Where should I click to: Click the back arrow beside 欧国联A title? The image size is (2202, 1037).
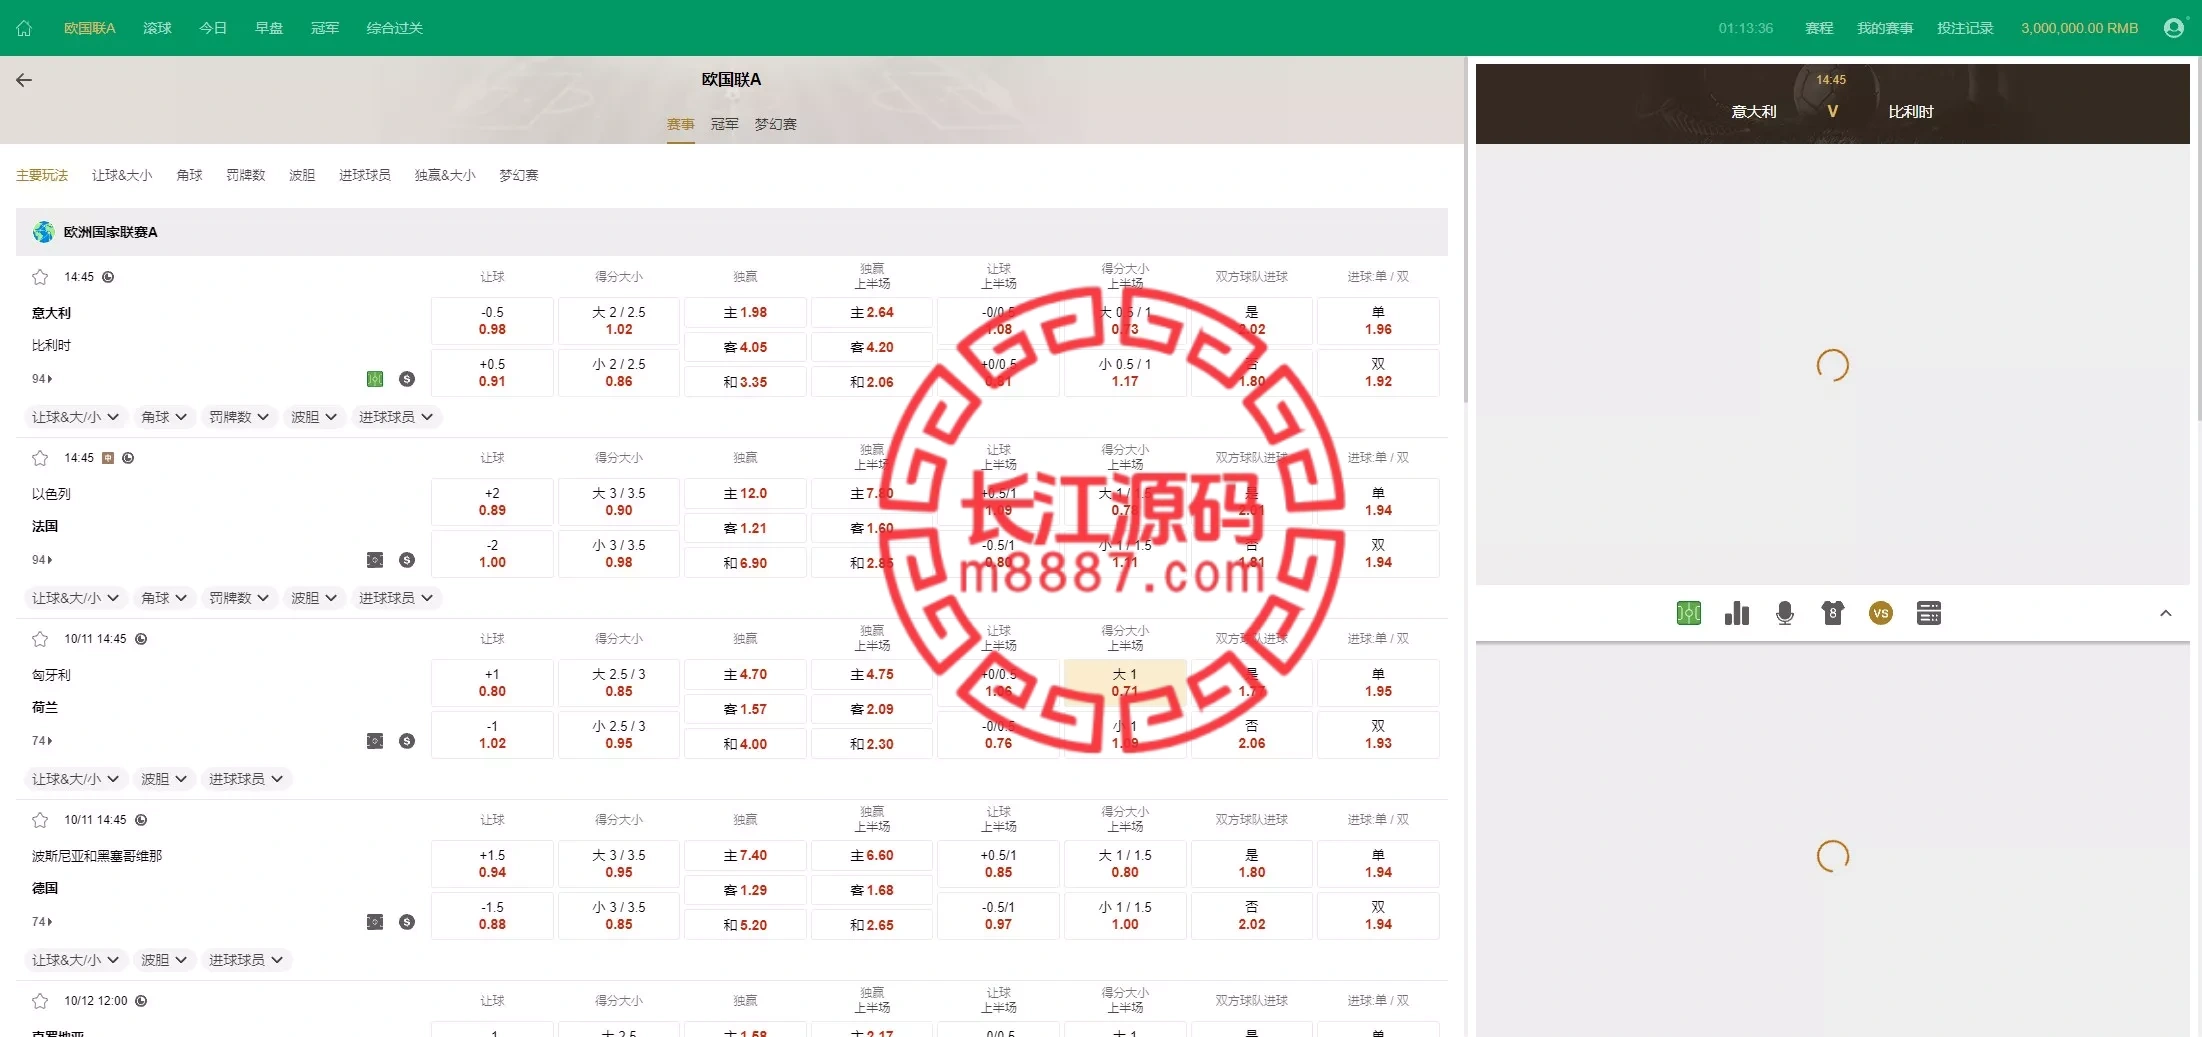click(x=24, y=80)
